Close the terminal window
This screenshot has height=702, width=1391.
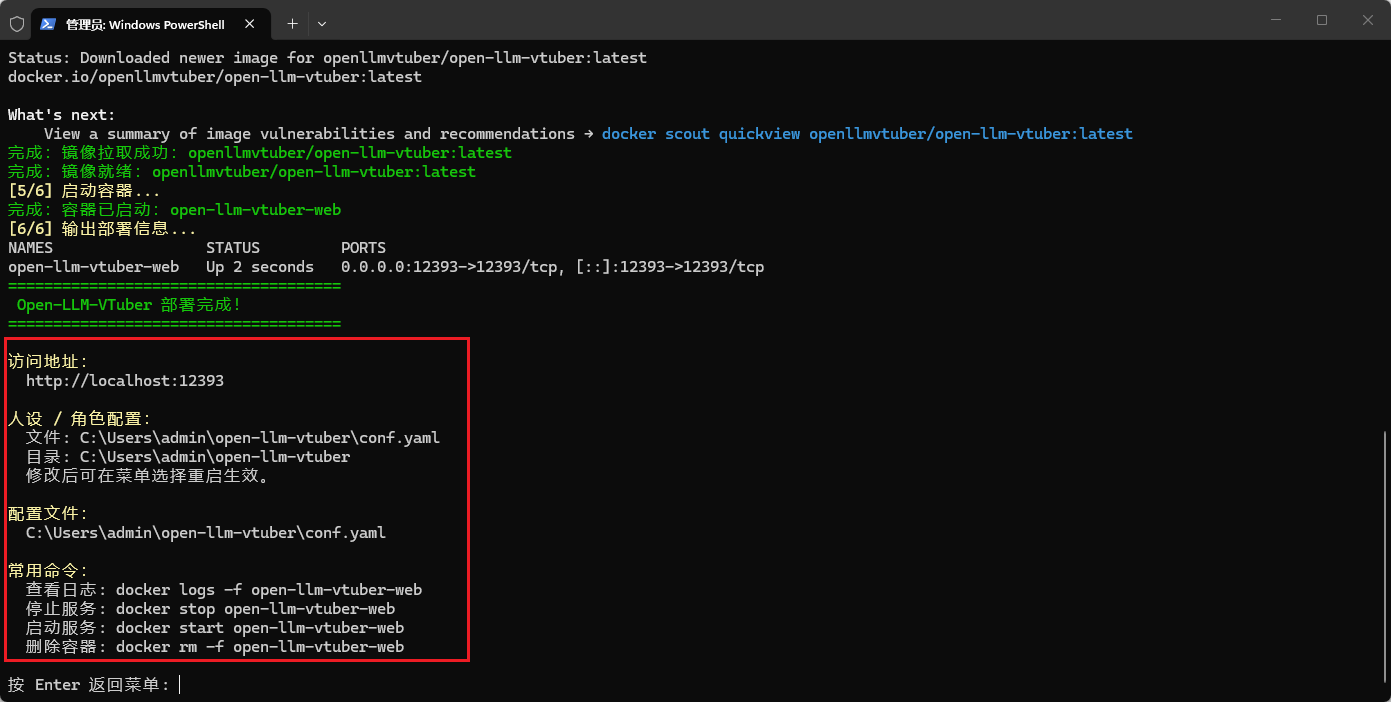pos(1368,20)
